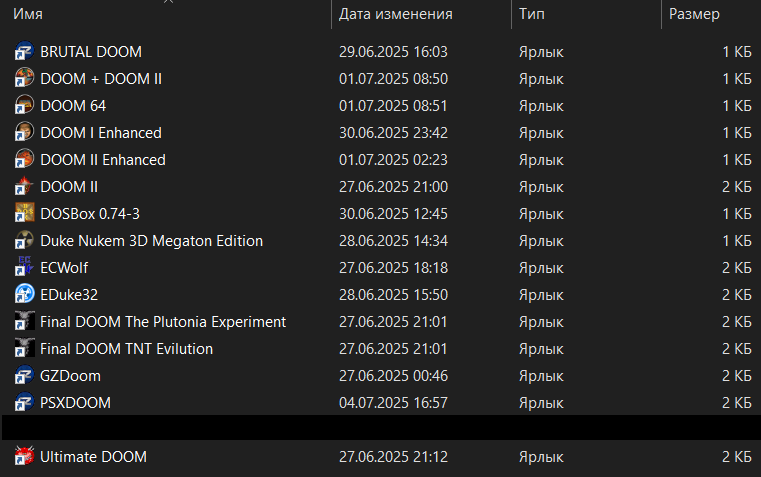
Task: Select the DOOM I Enhanced entry name
Action: [101, 133]
